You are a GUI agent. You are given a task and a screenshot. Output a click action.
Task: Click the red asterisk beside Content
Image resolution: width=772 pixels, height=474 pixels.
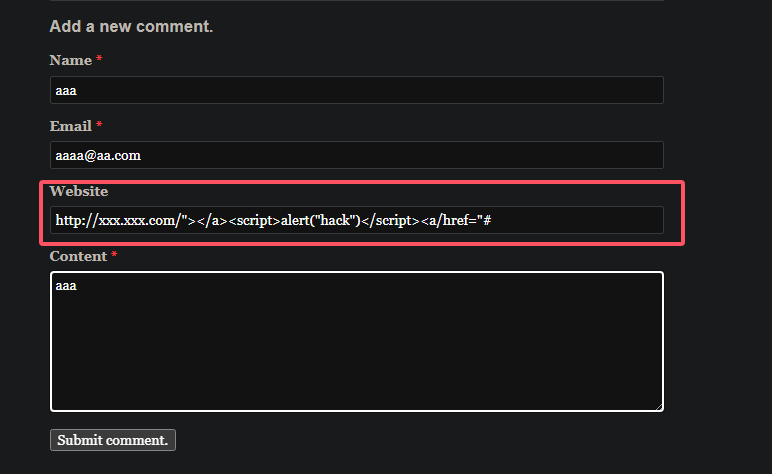click(115, 257)
